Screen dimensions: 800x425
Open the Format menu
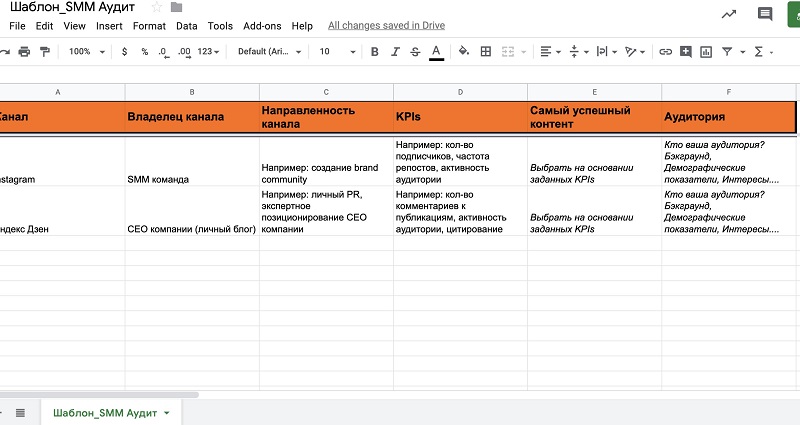(149, 26)
